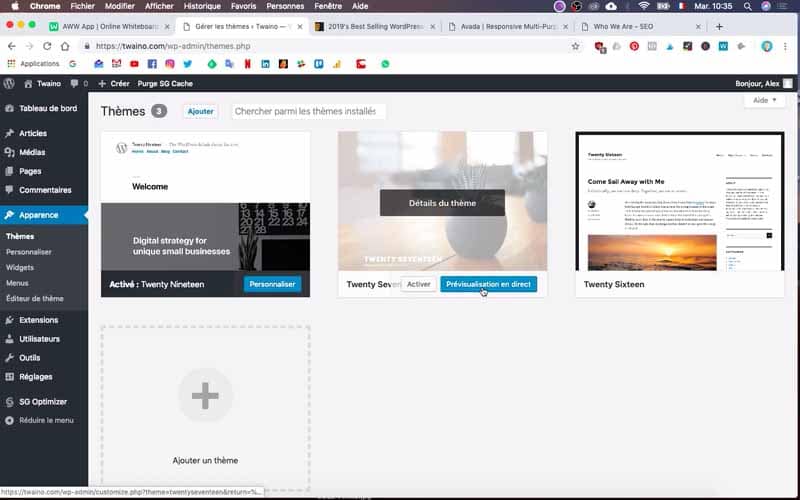
Task: Click the WordPress logo in admin bar
Action: 9,83
